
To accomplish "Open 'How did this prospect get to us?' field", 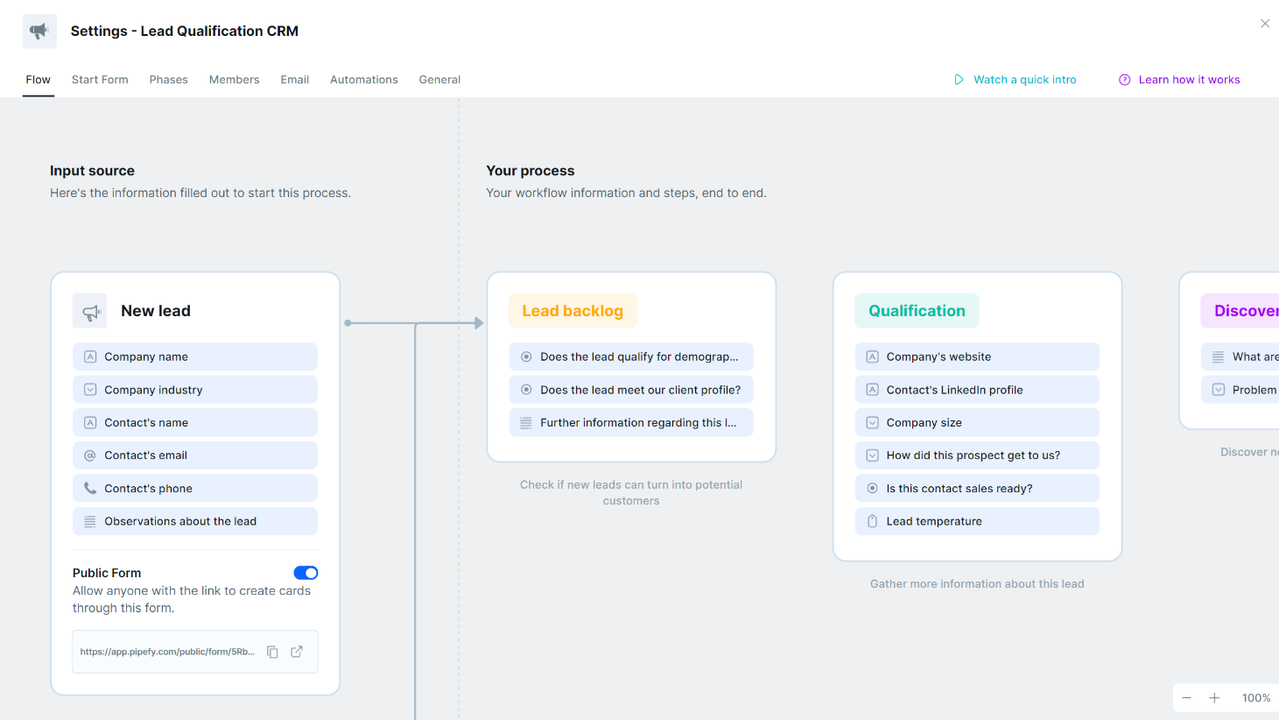I will pos(976,455).
